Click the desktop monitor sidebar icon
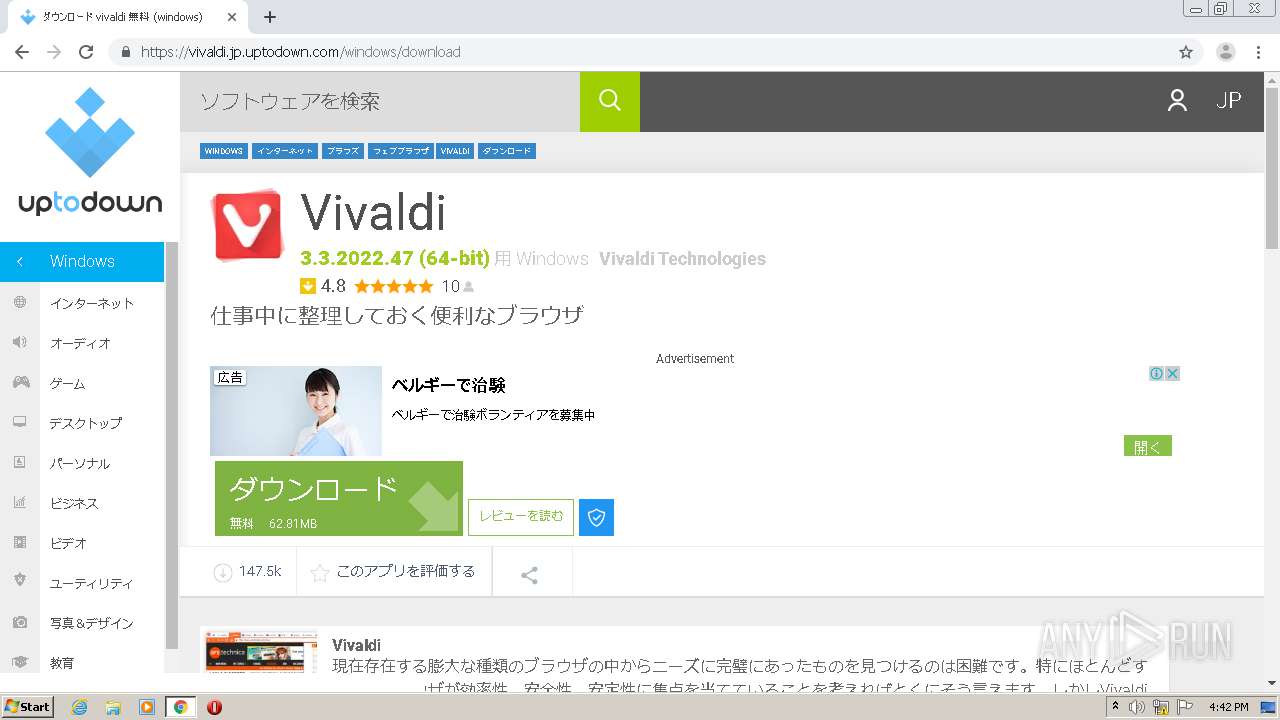This screenshot has height=720, width=1280. point(20,422)
